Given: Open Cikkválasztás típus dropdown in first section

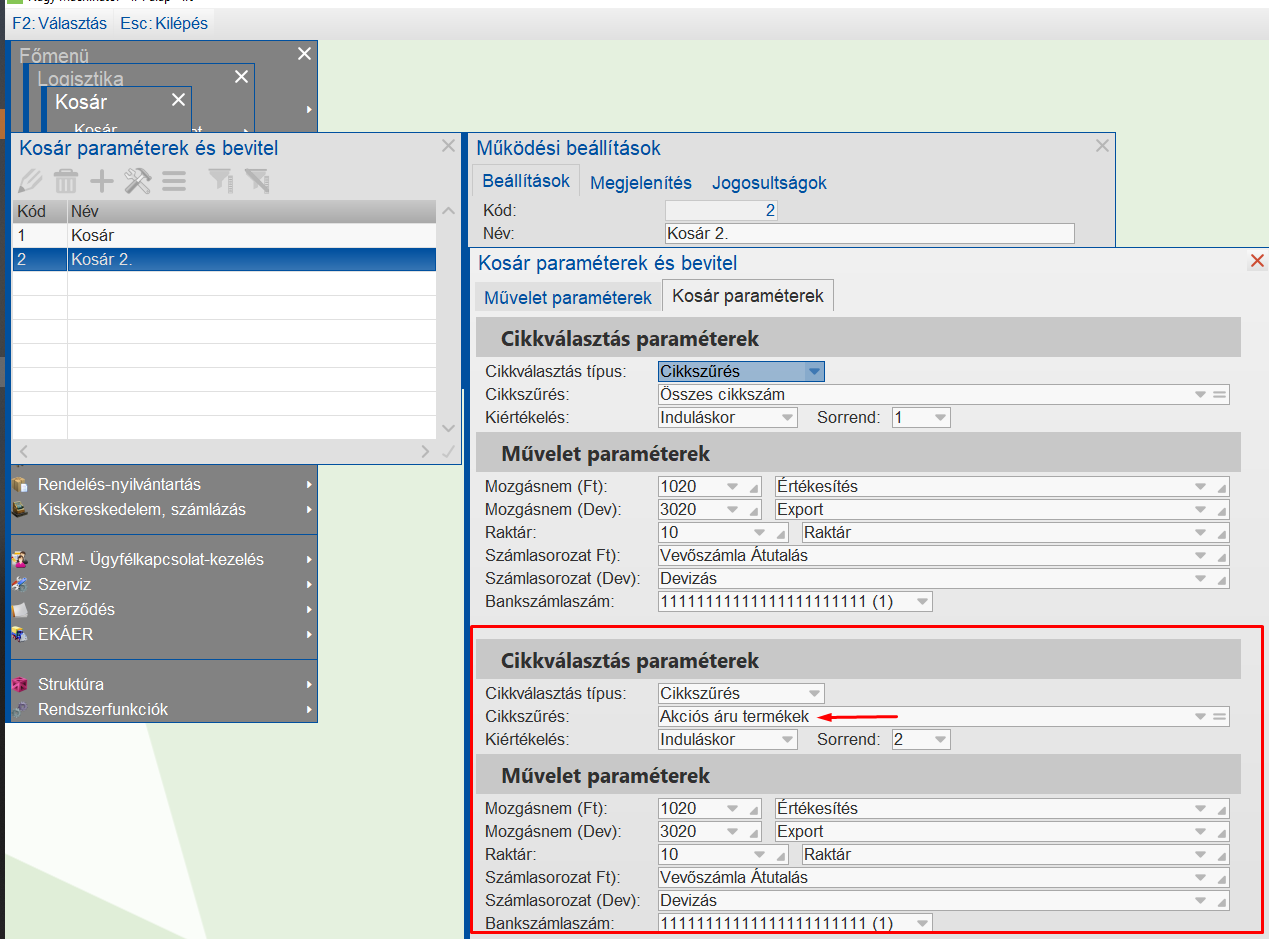Looking at the screenshot, I should pos(814,372).
